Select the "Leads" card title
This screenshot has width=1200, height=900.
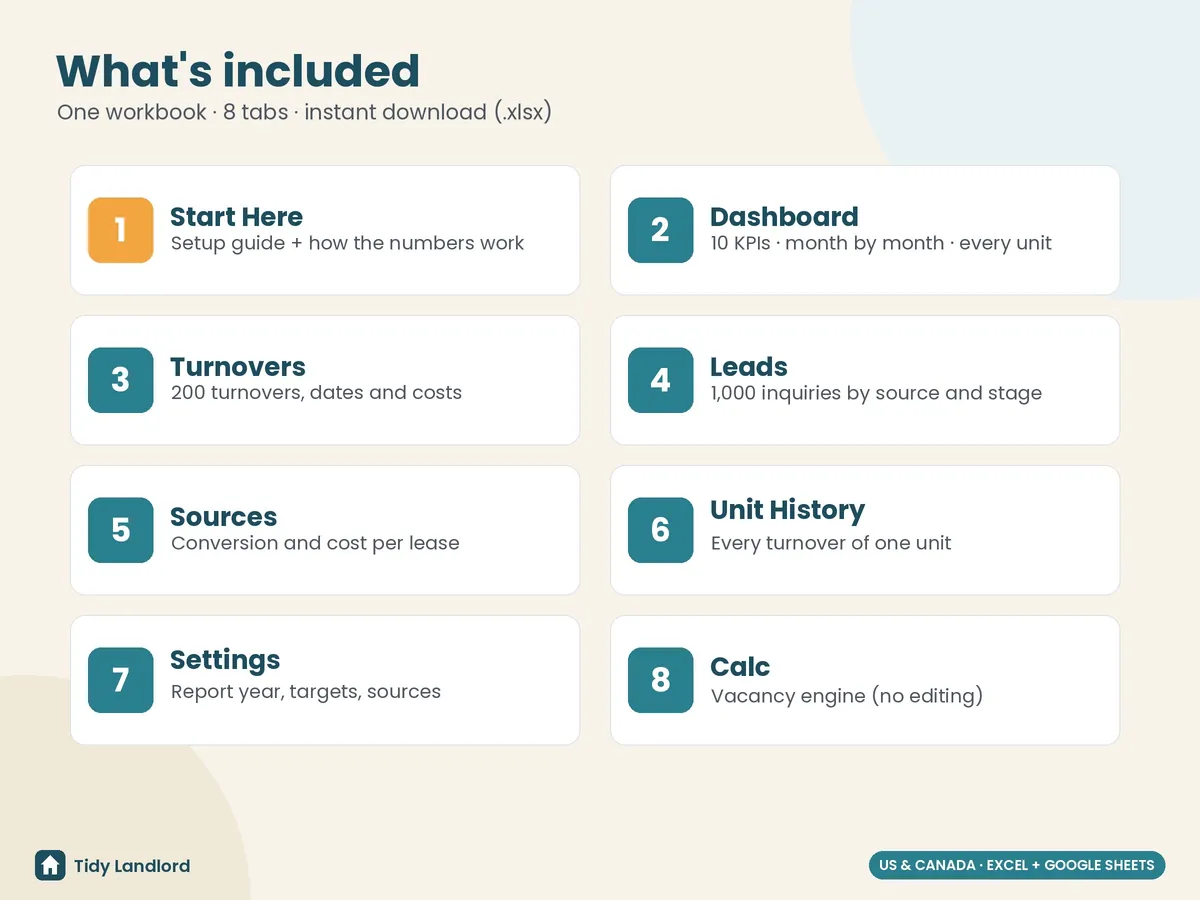click(749, 367)
